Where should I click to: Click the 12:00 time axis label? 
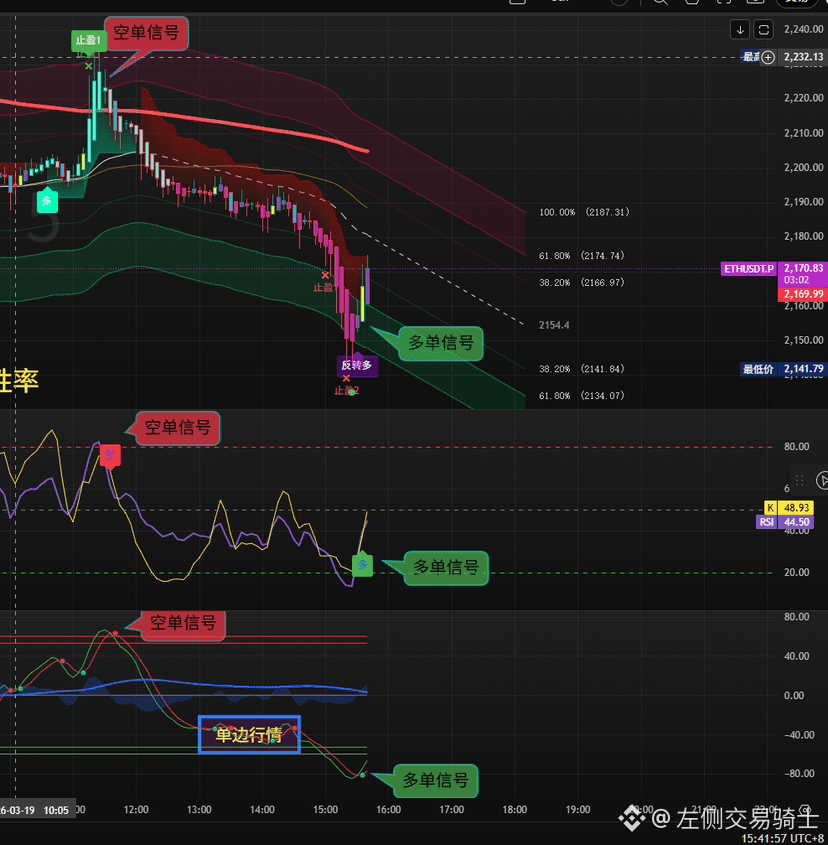pyautogui.click(x=136, y=809)
